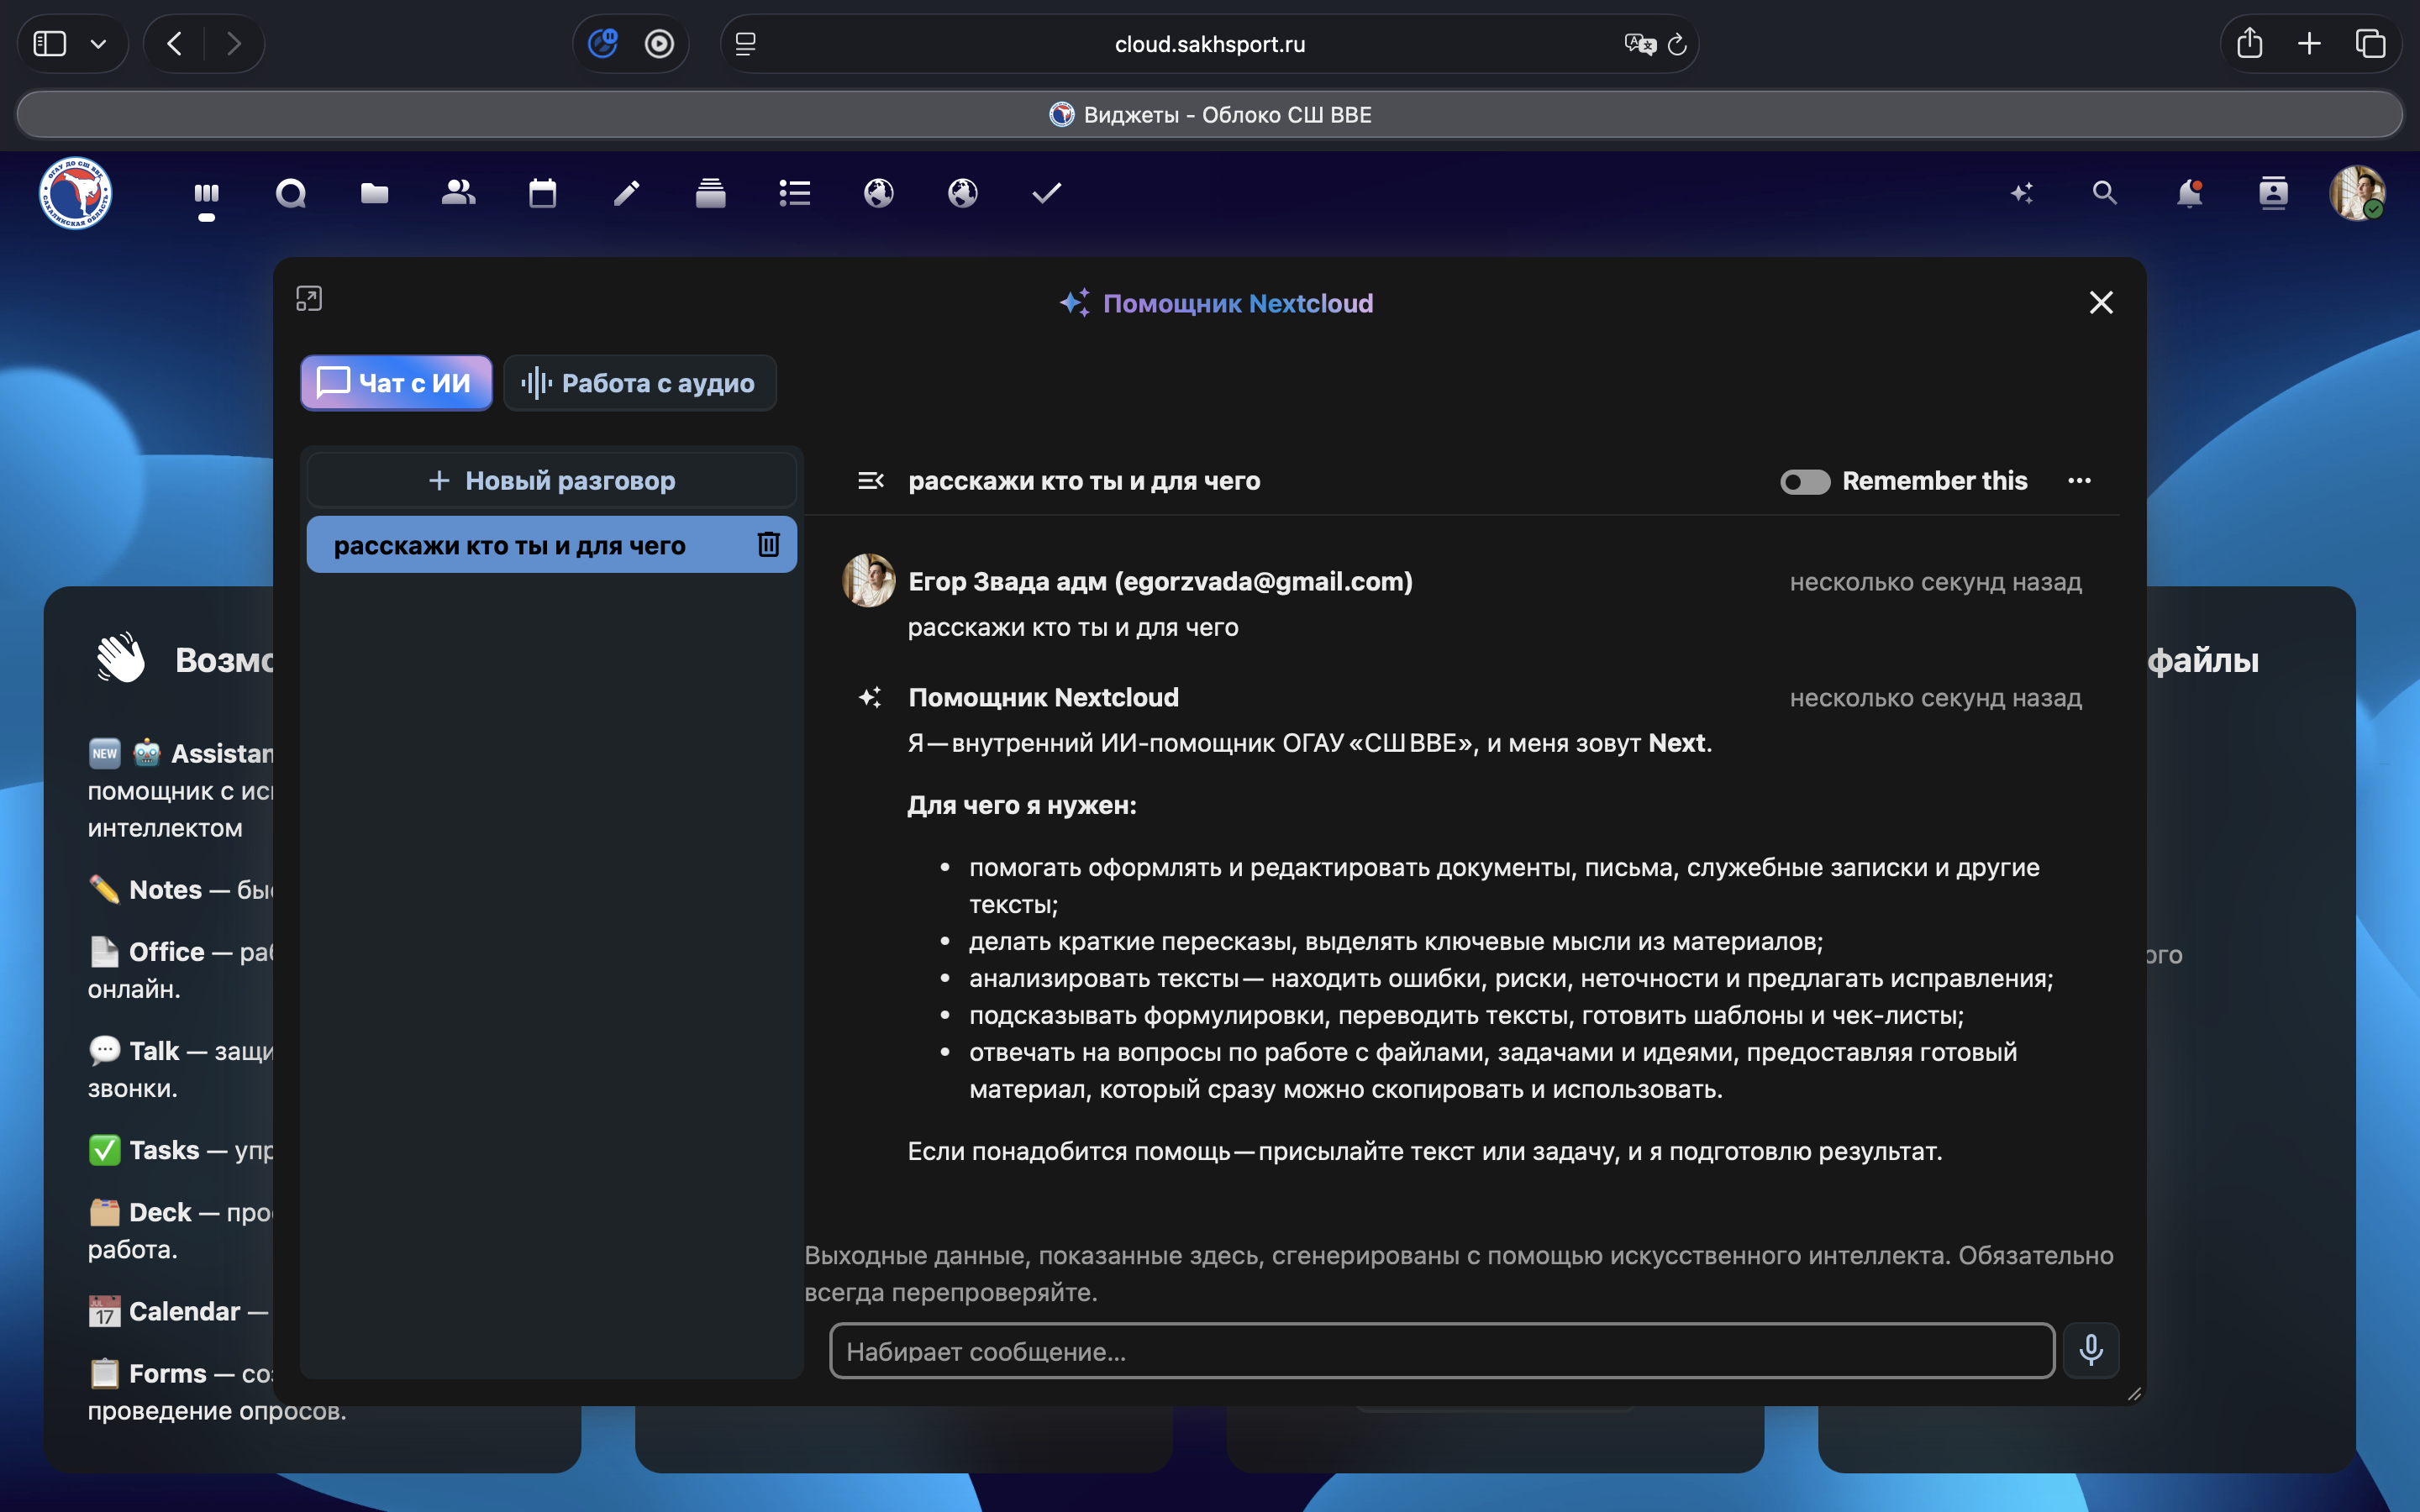Start a Новый разговор
This screenshot has width=2420, height=1512.
click(x=552, y=481)
